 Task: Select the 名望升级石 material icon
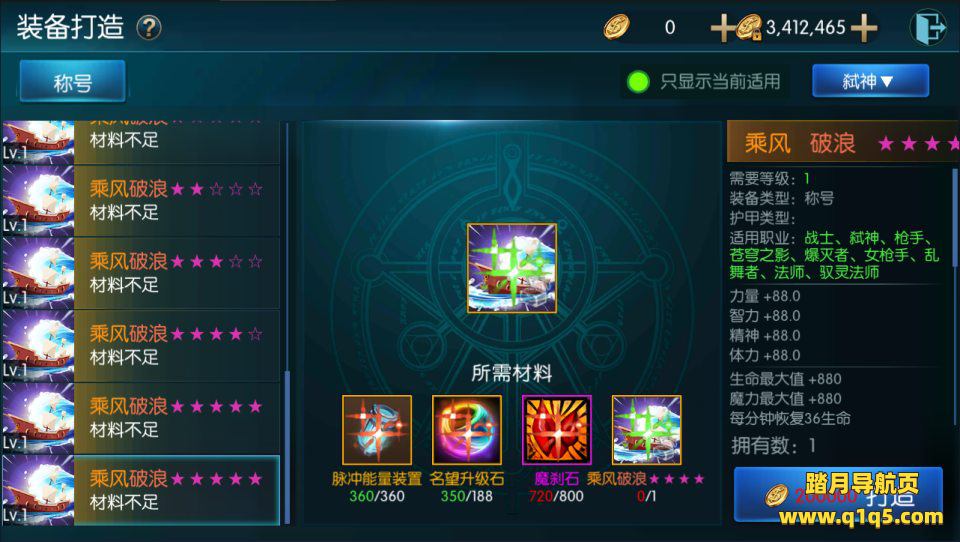tap(467, 430)
